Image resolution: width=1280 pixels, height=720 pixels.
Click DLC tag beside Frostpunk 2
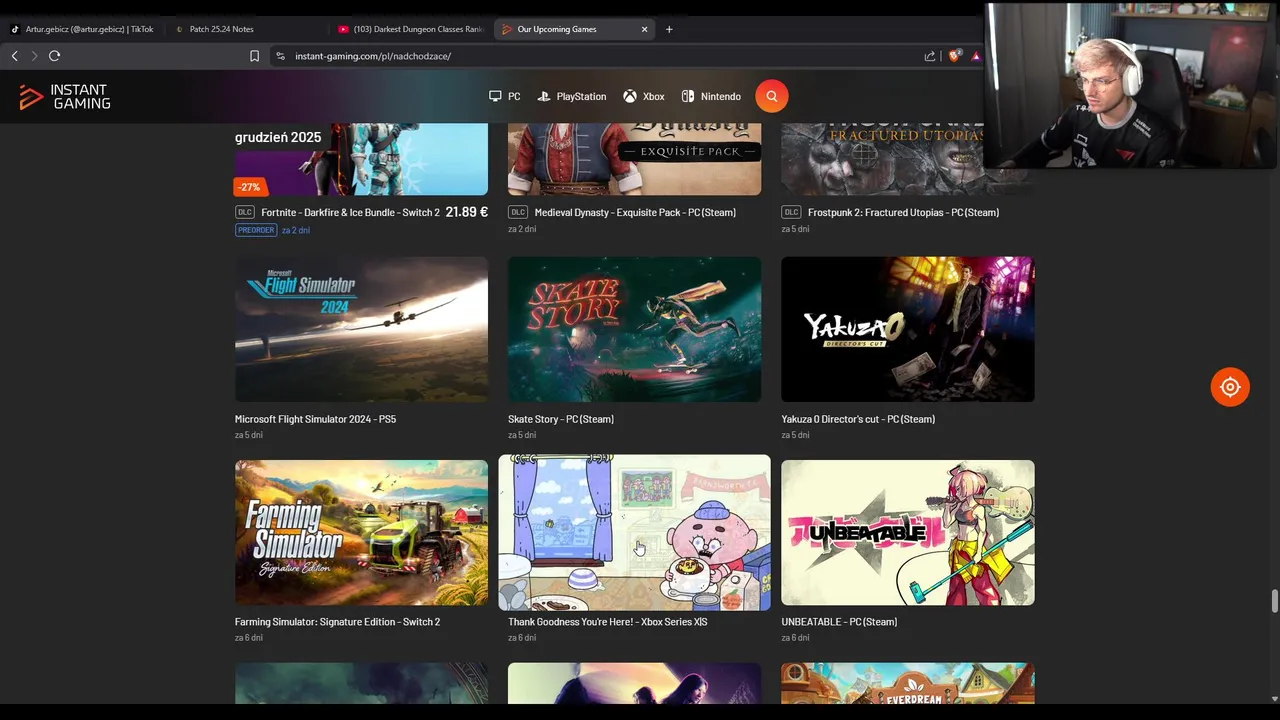[791, 212]
